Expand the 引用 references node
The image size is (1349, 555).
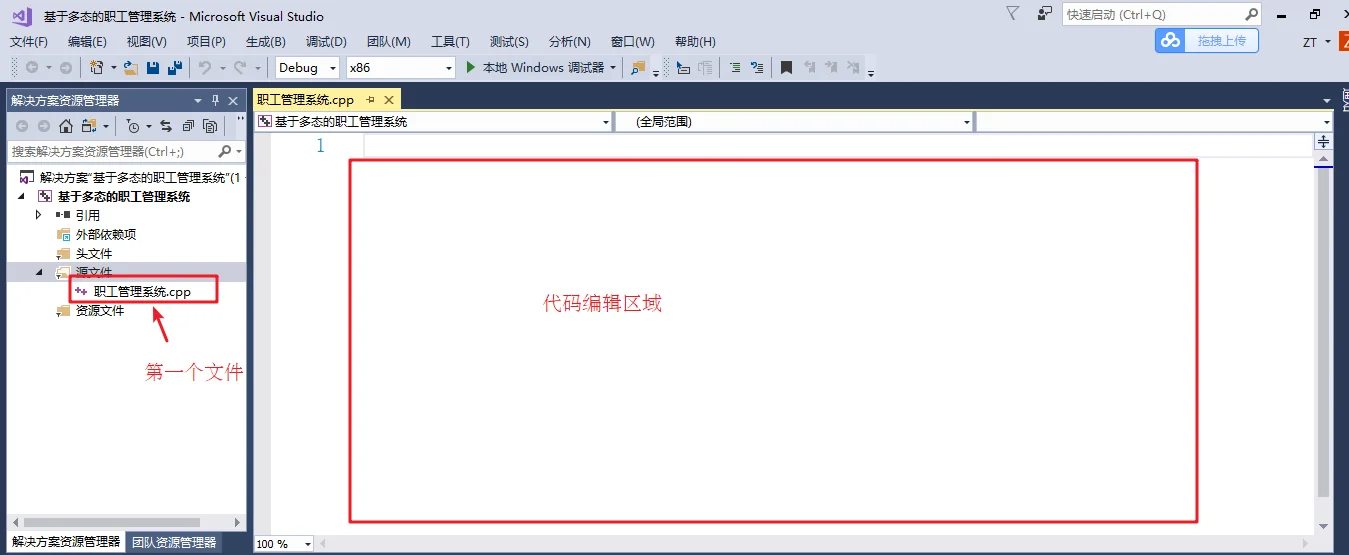coord(39,215)
